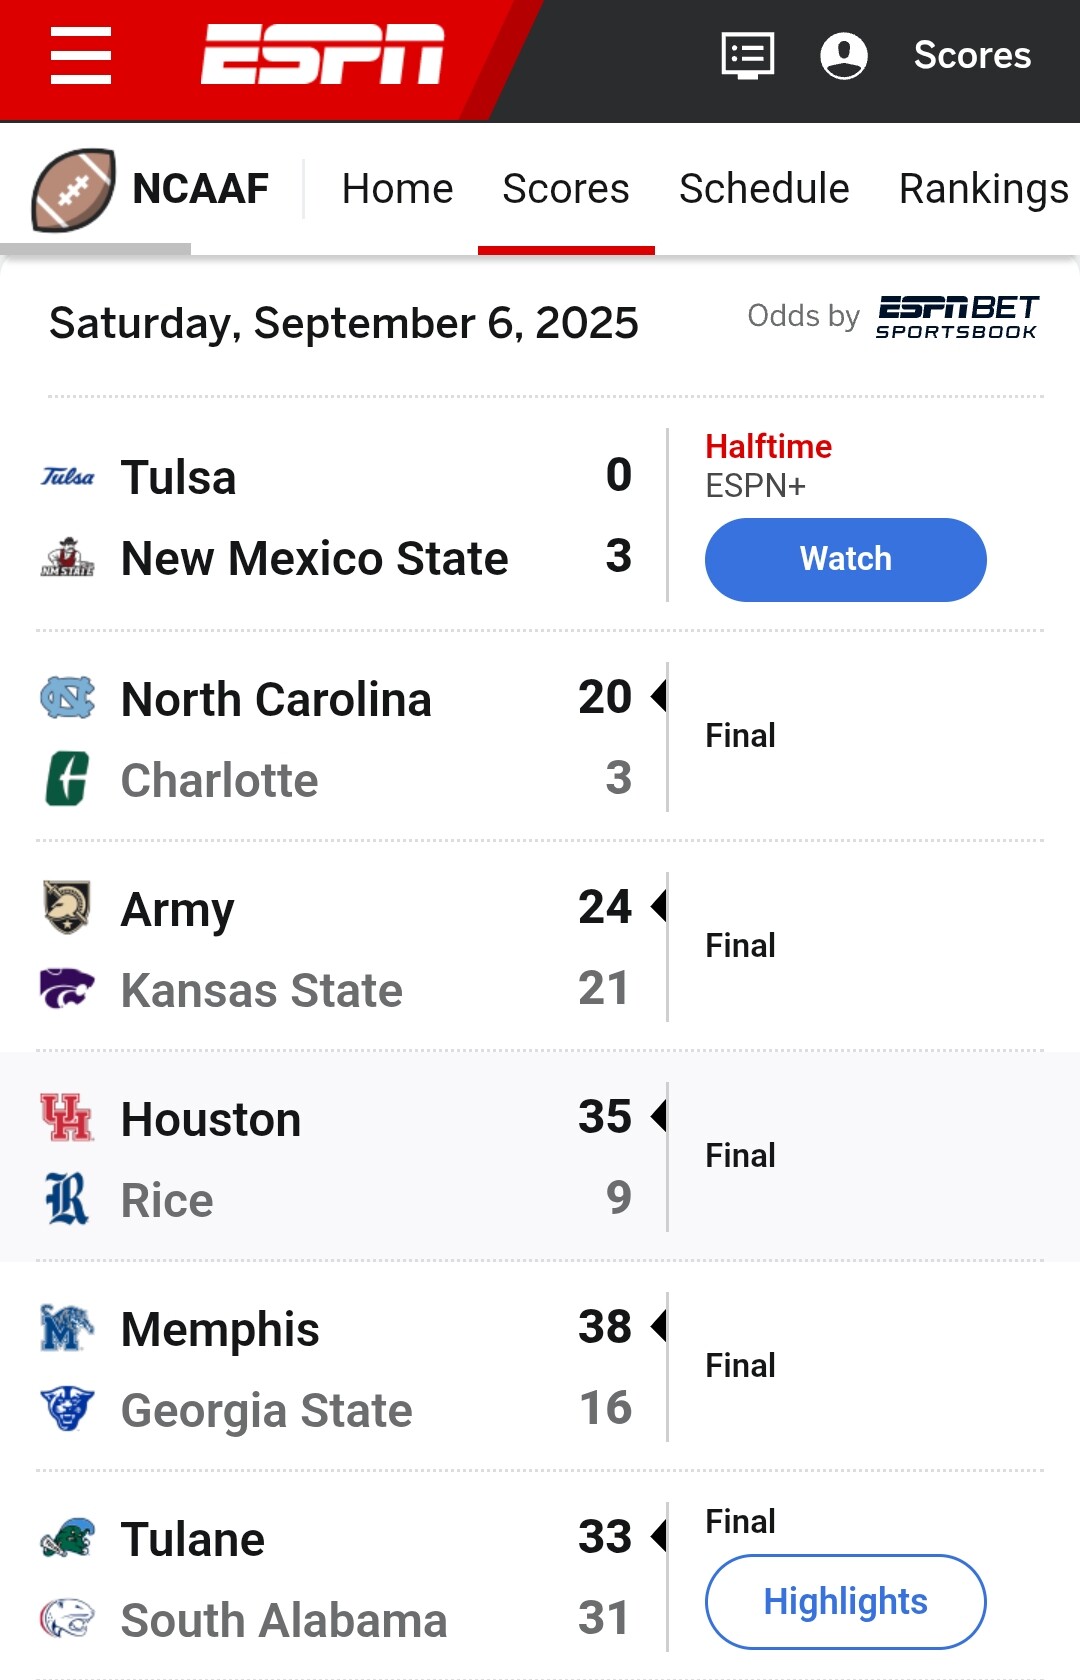The width and height of the screenshot is (1080, 1680).
Task: Open the New Mexico State team link
Action: [x=314, y=558]
